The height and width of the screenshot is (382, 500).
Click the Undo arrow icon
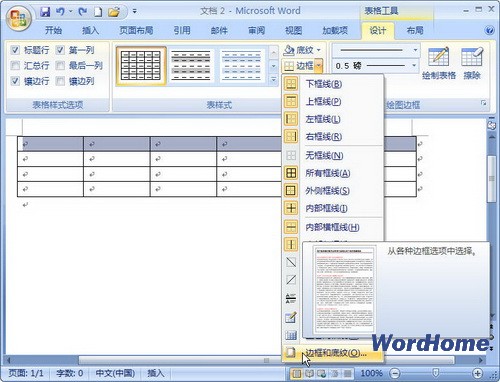tap(60, 12)
